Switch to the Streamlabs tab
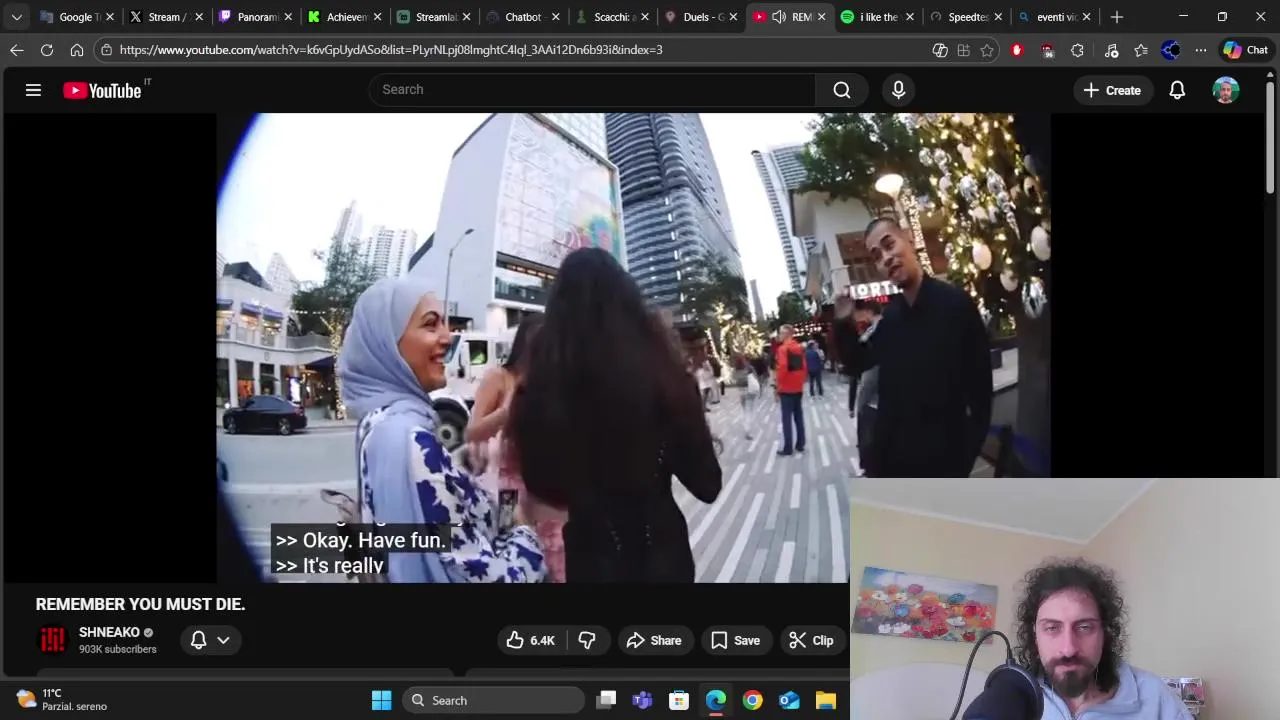 click(432, 17)
